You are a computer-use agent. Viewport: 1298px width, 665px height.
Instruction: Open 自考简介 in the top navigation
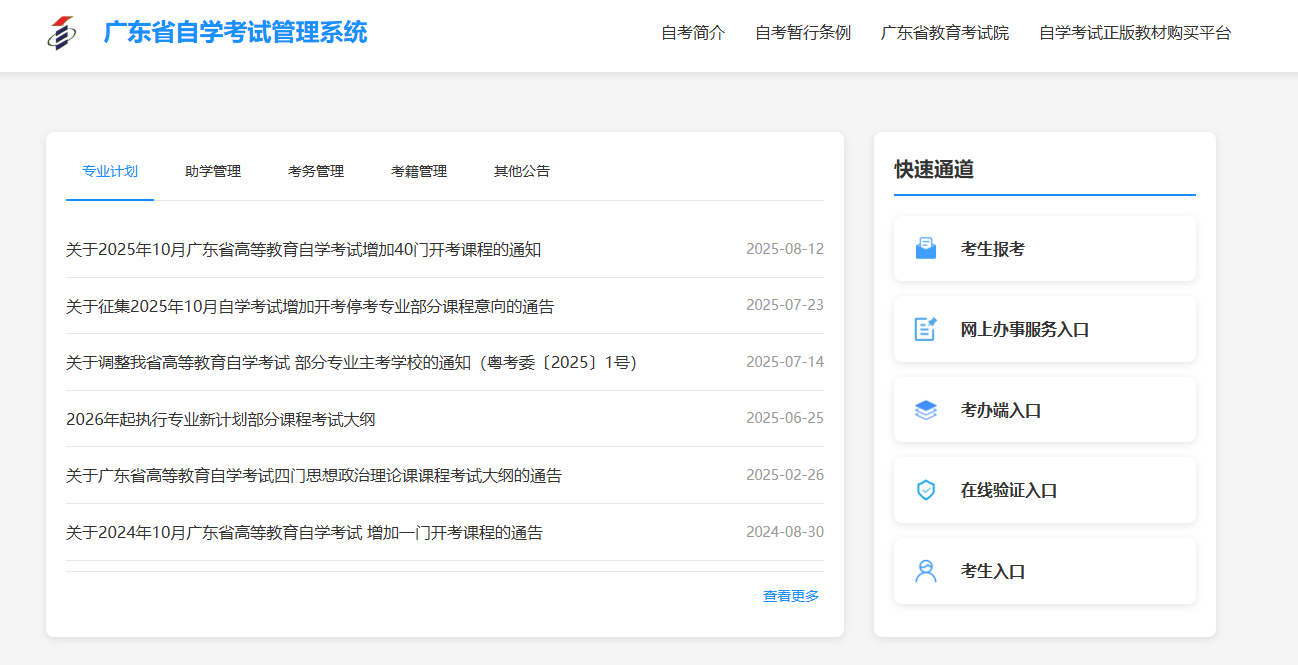tap(693, 33)
